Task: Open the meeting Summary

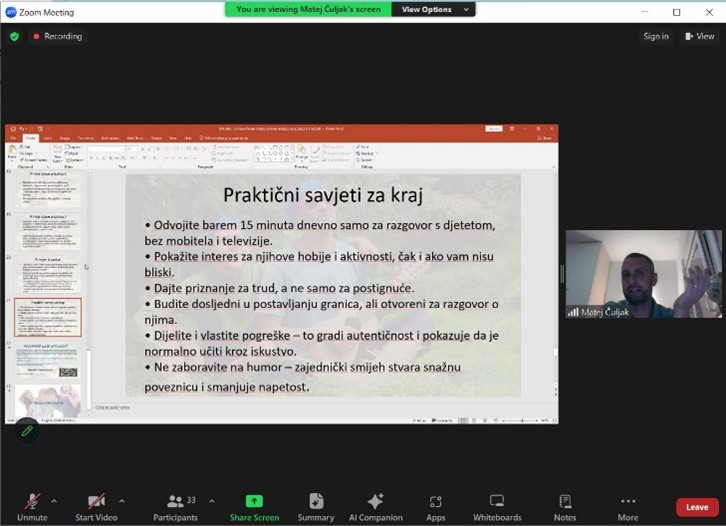Action: coord(316,501)
